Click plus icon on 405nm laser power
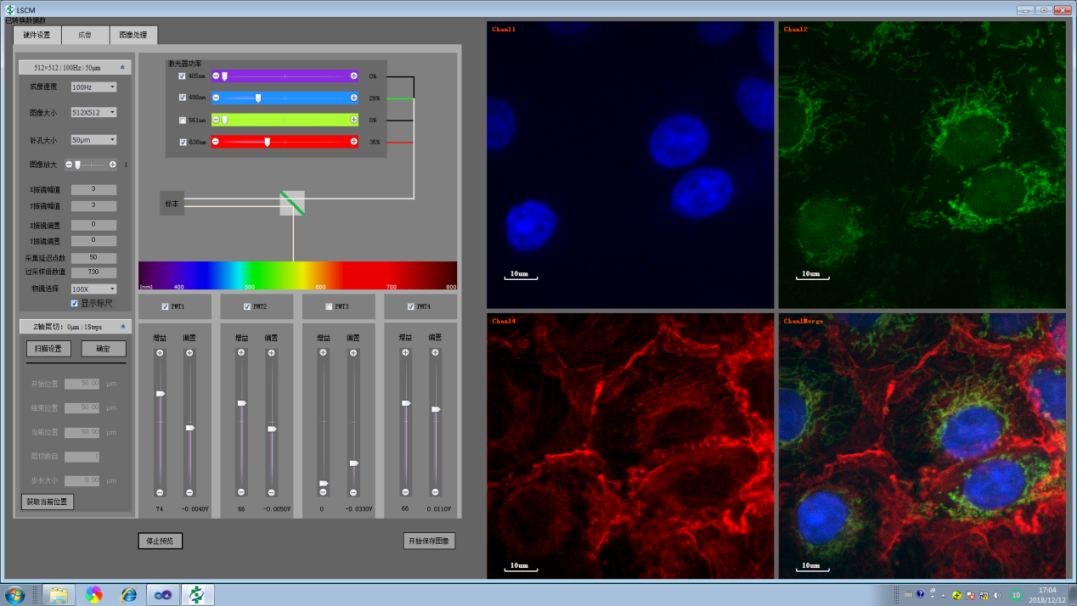The image size is (1077, 606). point(354,76)
